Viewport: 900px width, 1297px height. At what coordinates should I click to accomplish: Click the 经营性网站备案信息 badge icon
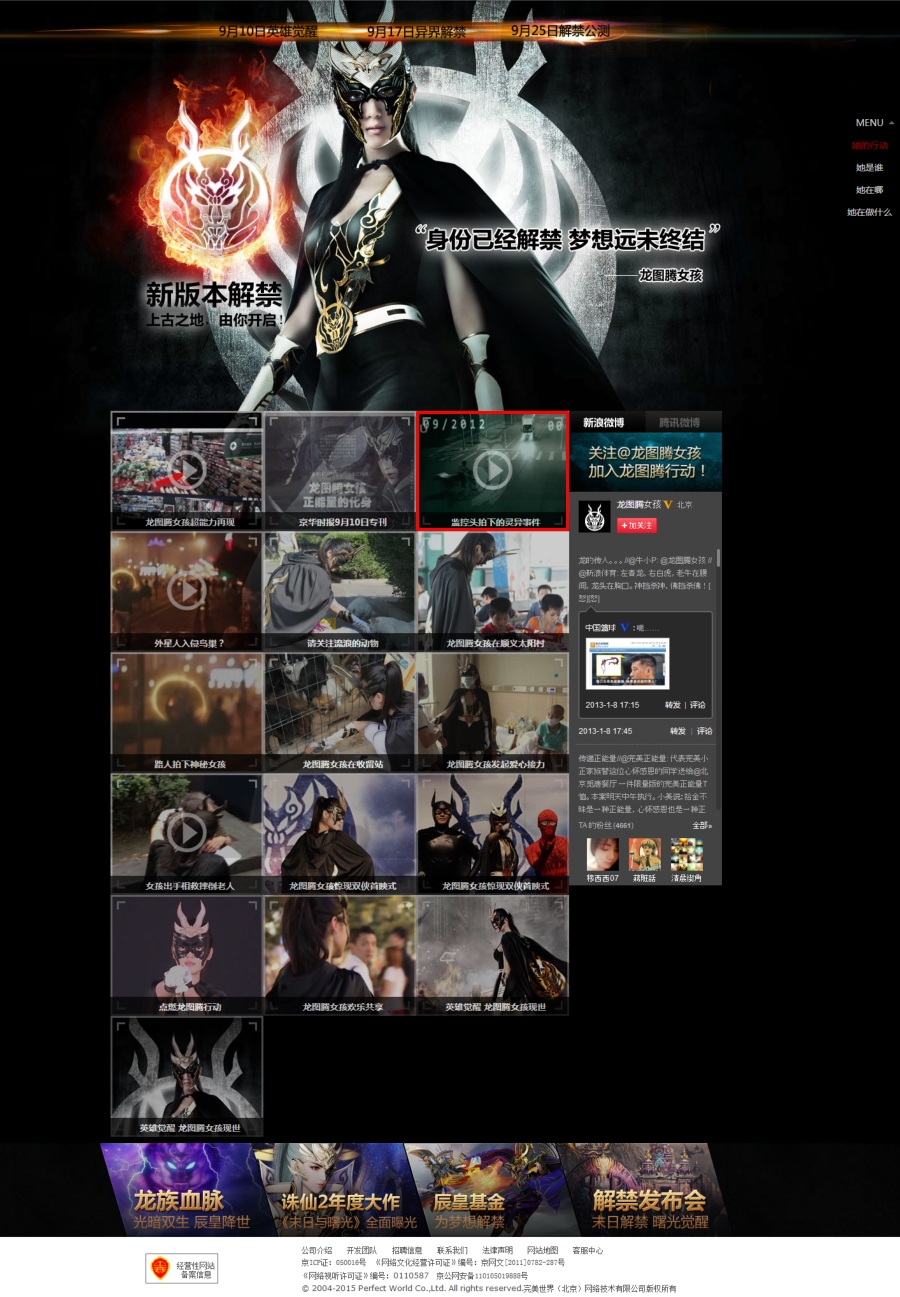point(181,1268)
